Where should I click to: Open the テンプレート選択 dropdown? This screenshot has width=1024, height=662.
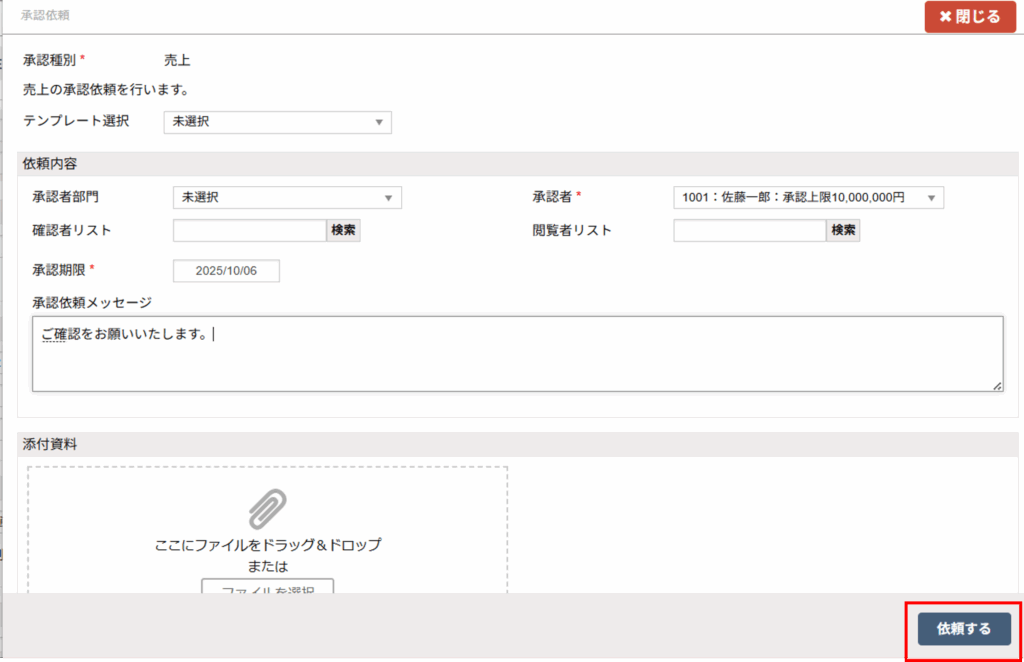pyautogui.click(x=277, y=122)
